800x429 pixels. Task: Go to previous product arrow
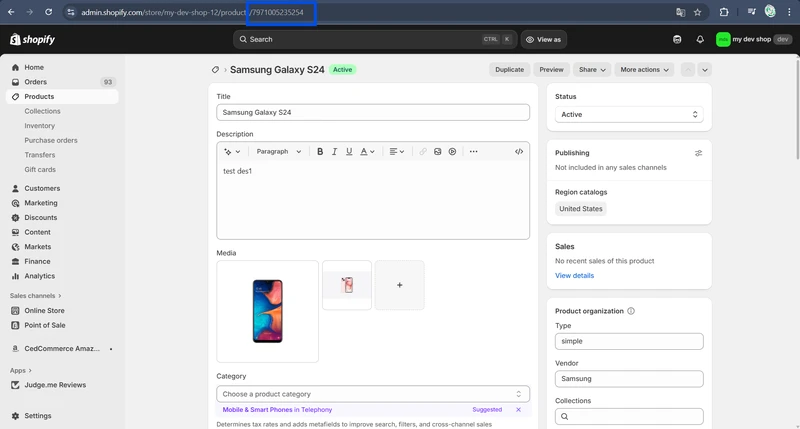tap(688, 70)
